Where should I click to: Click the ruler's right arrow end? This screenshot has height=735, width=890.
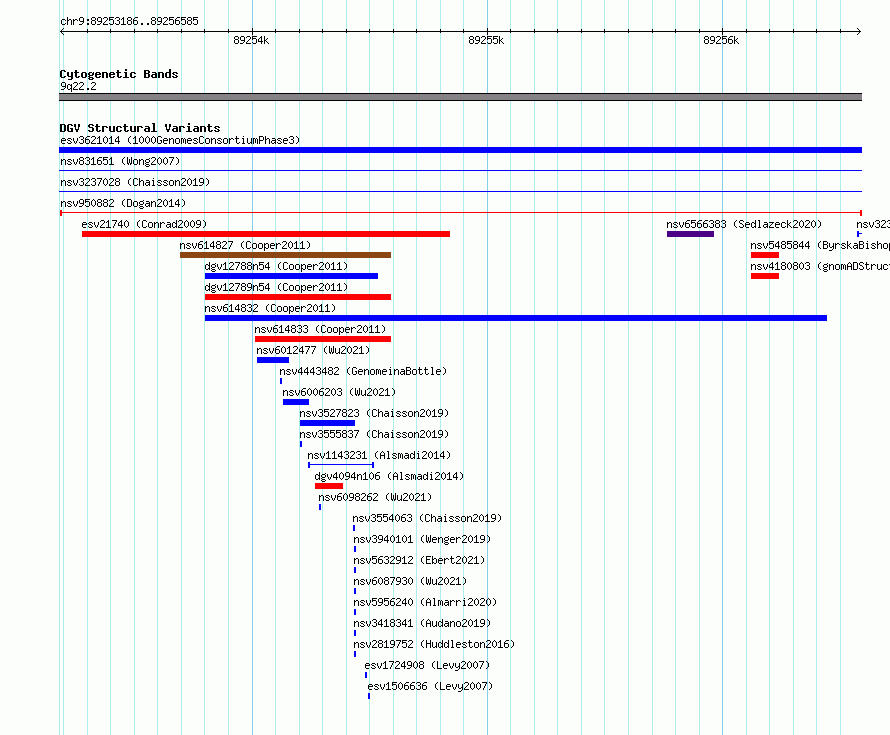click(x=859, y=32)
